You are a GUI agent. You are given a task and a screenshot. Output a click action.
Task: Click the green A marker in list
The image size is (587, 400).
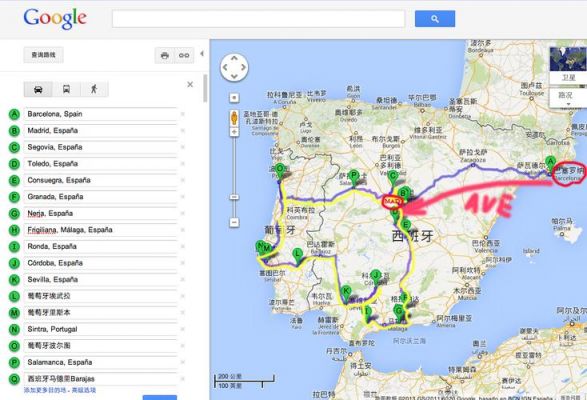click(14, 114)
